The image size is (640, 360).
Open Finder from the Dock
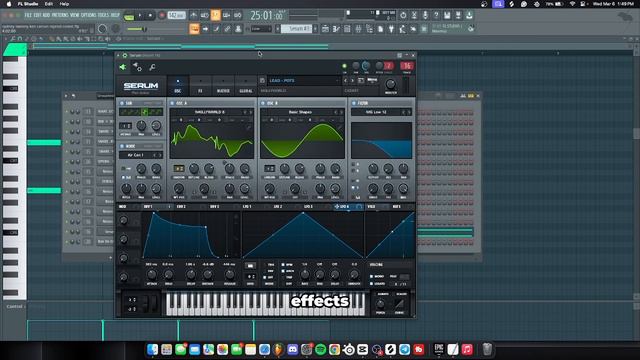point(152,349)
